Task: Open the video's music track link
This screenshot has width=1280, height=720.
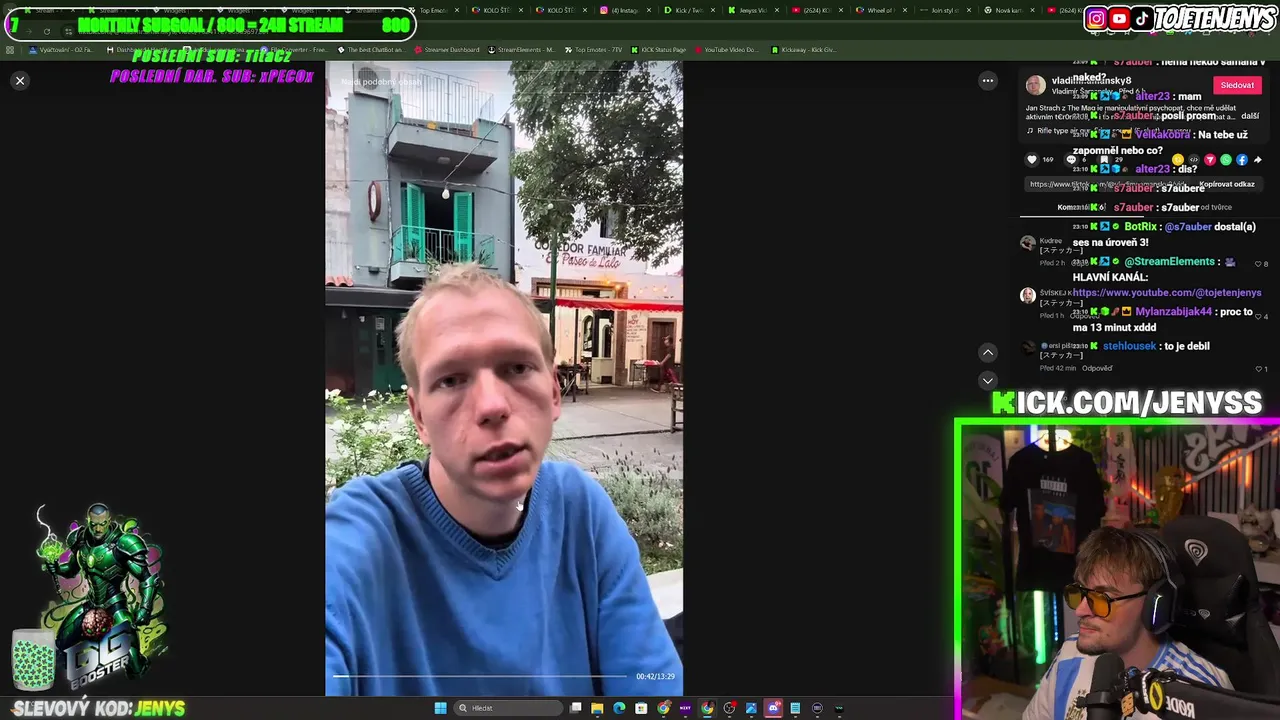Action: [1110, 130]
